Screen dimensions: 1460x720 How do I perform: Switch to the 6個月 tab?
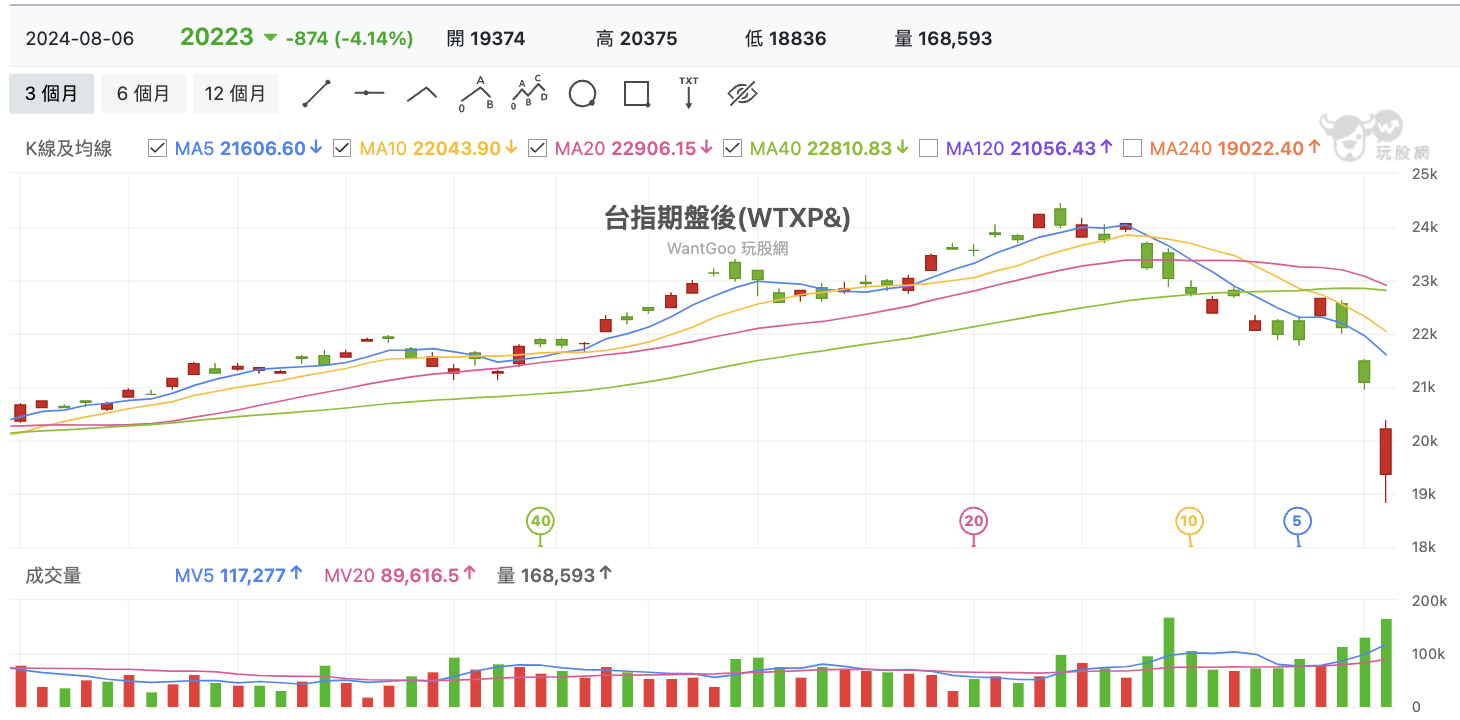tap(143, 93)
